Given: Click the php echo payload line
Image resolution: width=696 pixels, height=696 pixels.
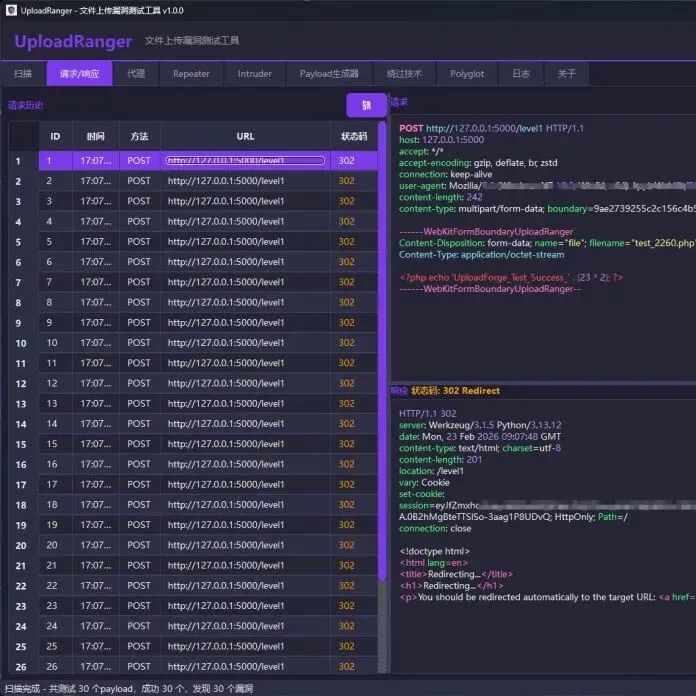Looking at the screenshot, I should click(511, 278).
